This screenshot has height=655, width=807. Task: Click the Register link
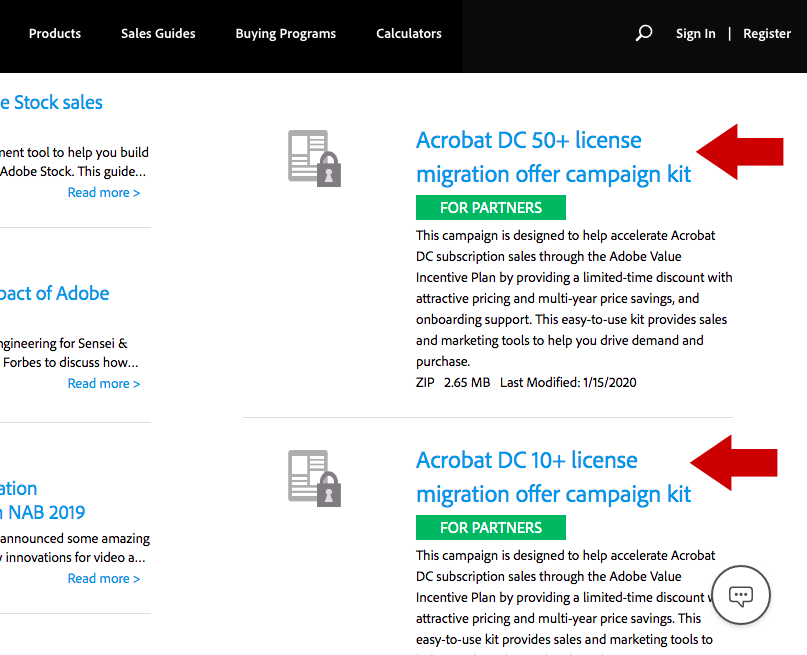point(767,33)
